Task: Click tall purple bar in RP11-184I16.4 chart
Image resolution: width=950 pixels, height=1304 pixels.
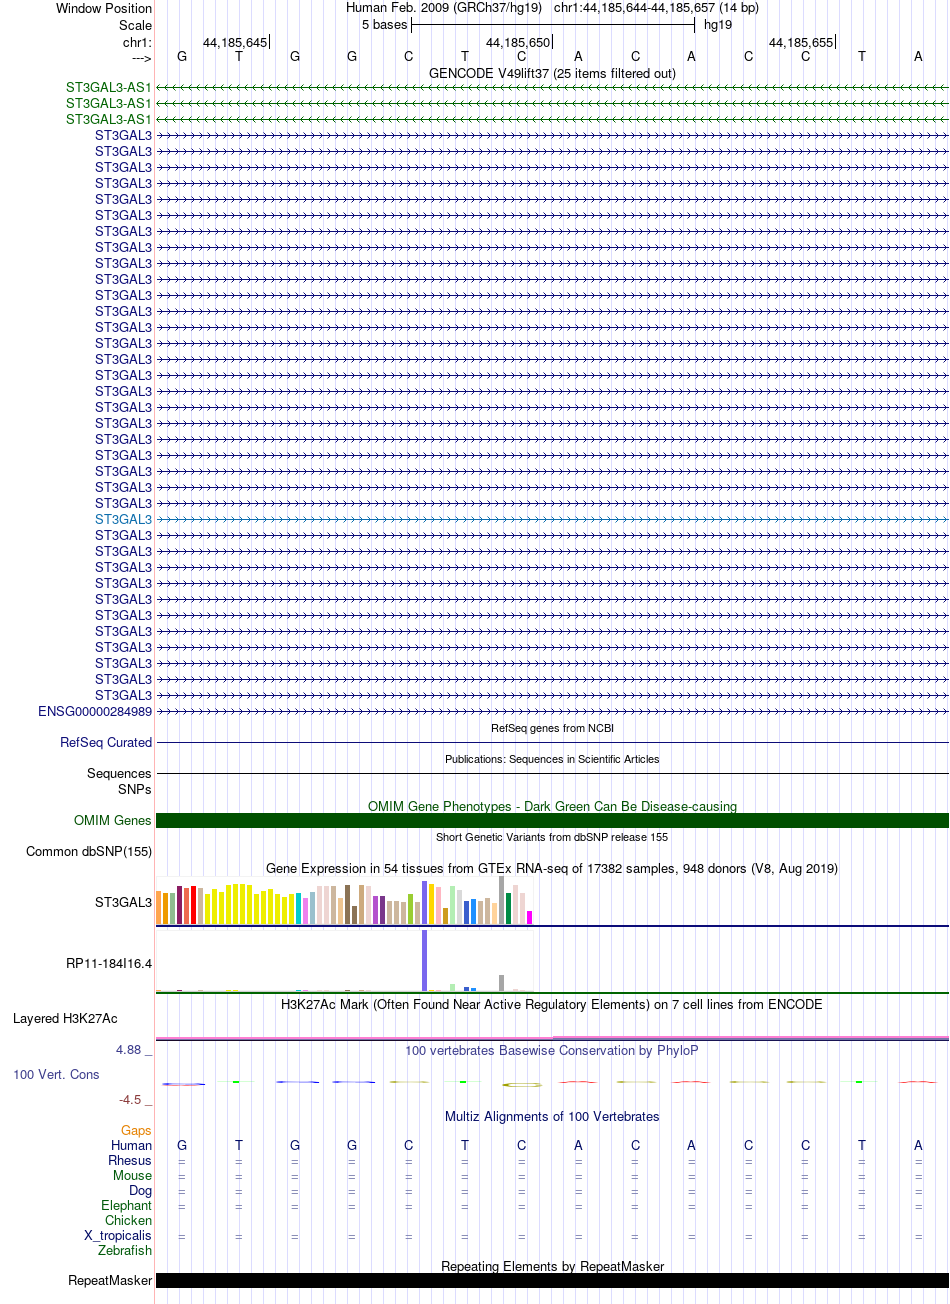Action: point(425,960)
